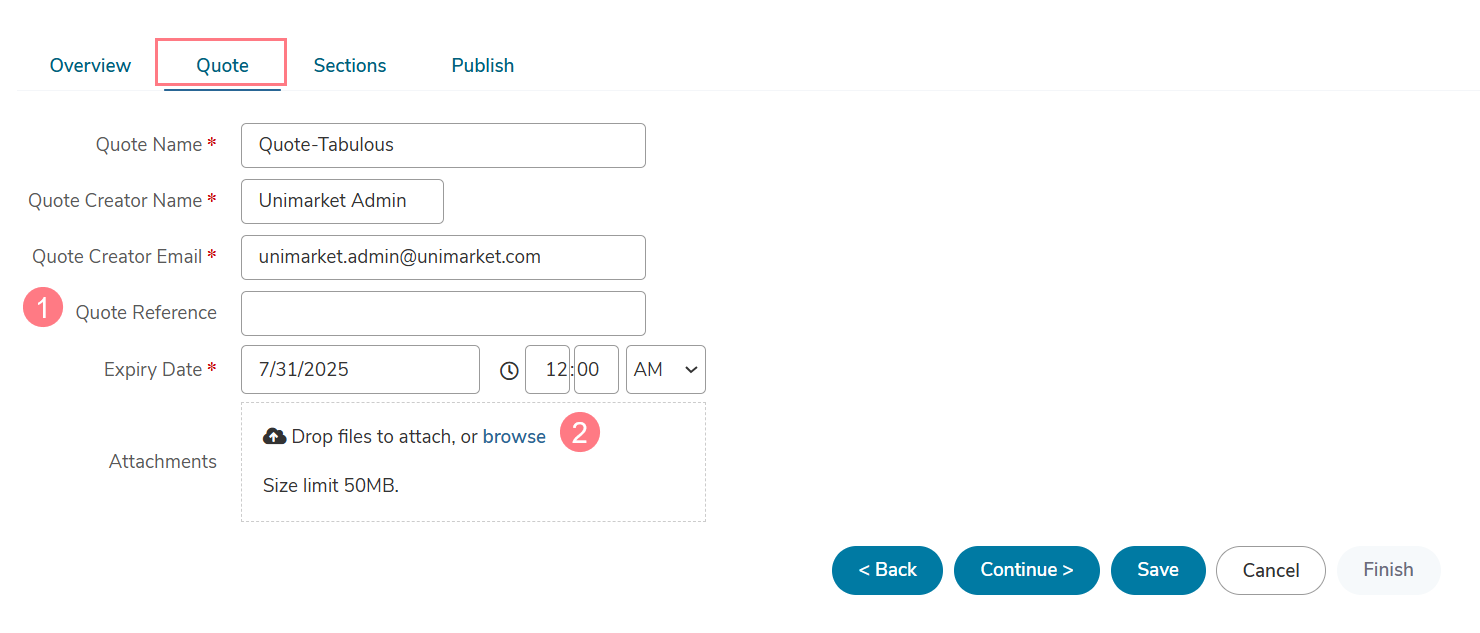Open the Sections tab

click(350, 65)
